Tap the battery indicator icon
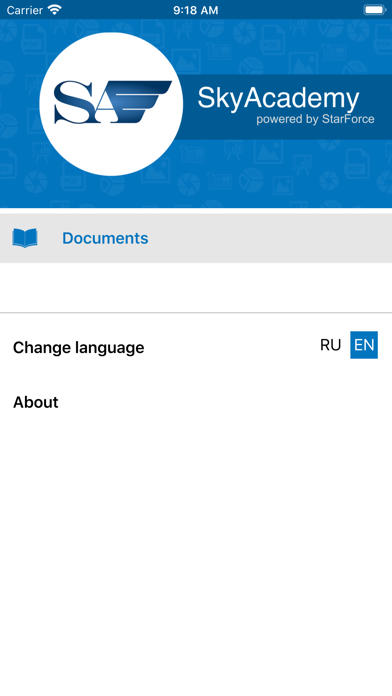Image resolution: width=392 pixels, height=696 pixels. click(375, 10)
